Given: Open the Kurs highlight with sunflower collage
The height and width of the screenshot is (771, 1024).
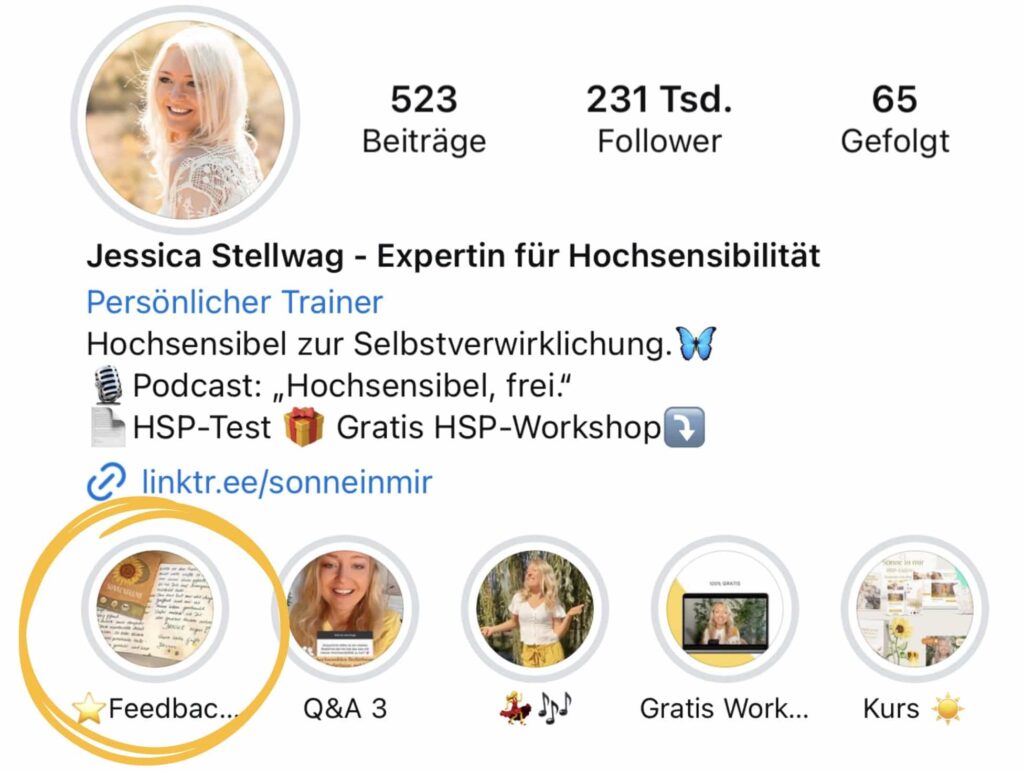Looking at the screenshot, I should click(x=915, y=608).
